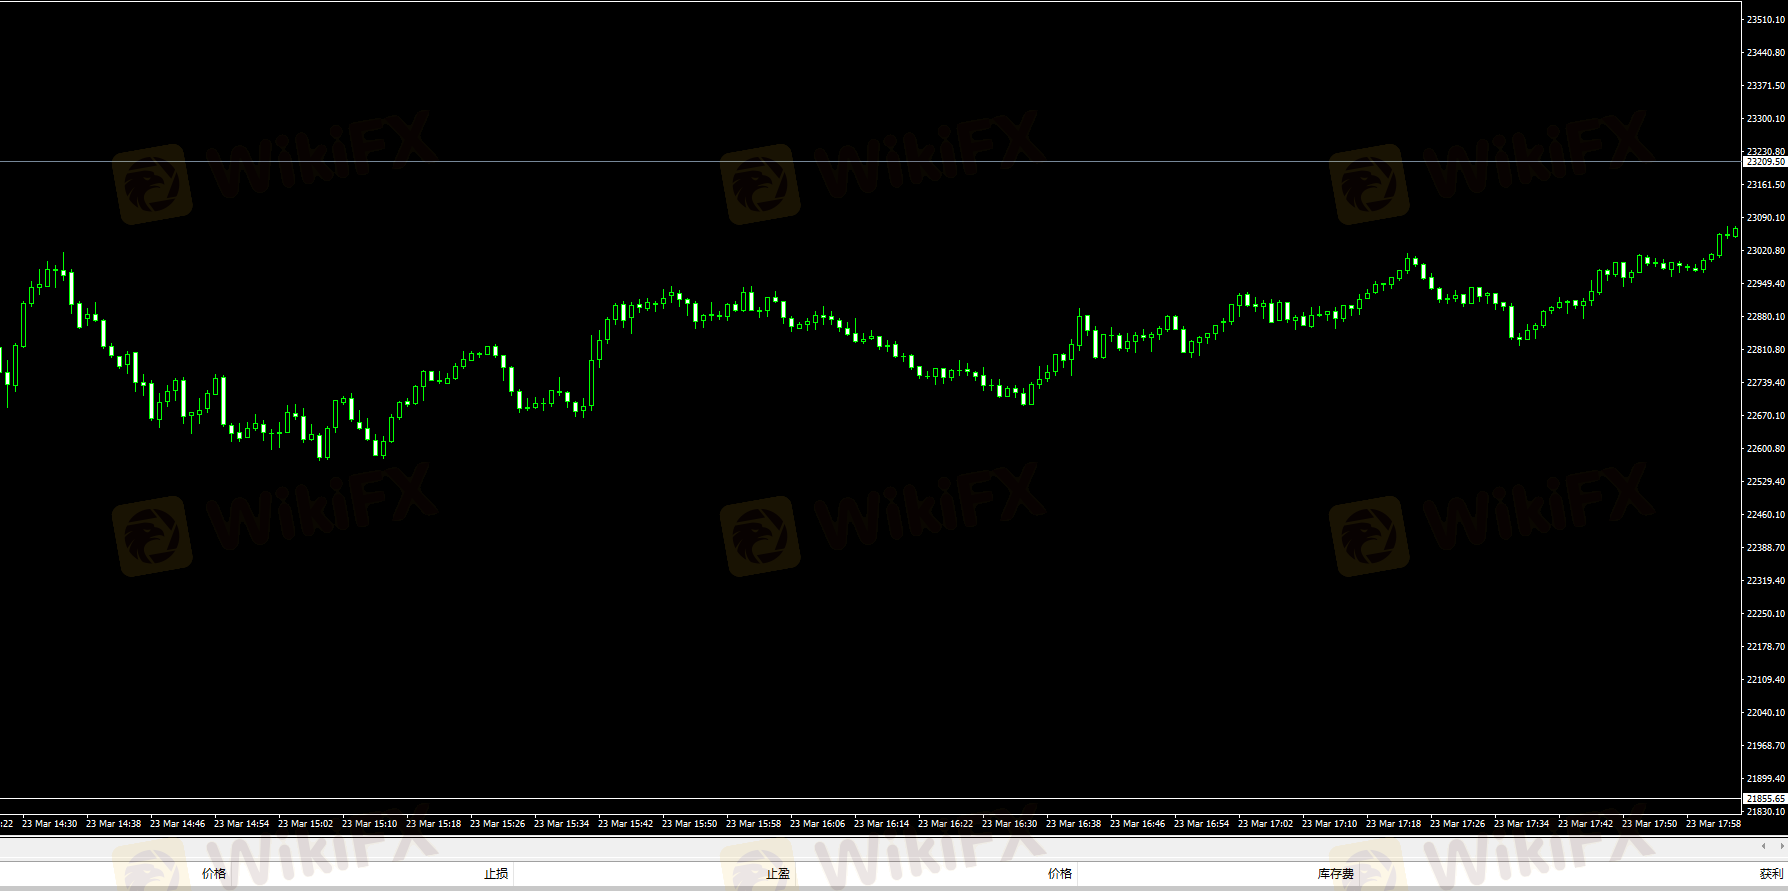
Task: Click the 23 Mar 14:30 time label
Action: (x=50, y=824)
